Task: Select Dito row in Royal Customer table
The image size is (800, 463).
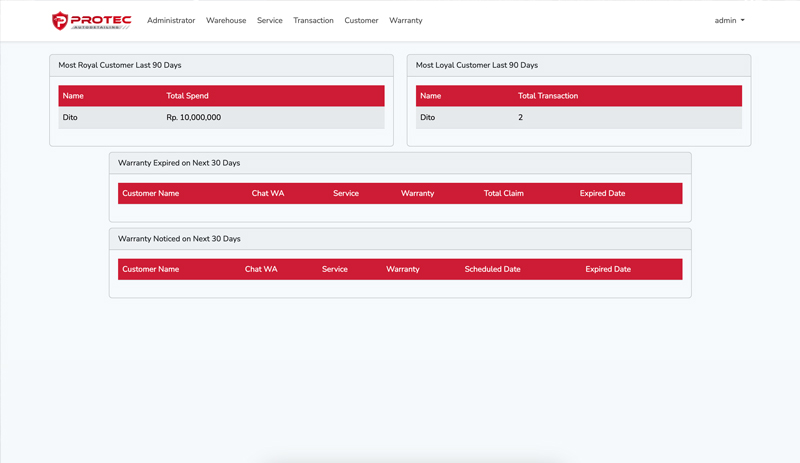Action: coord(70,117)
